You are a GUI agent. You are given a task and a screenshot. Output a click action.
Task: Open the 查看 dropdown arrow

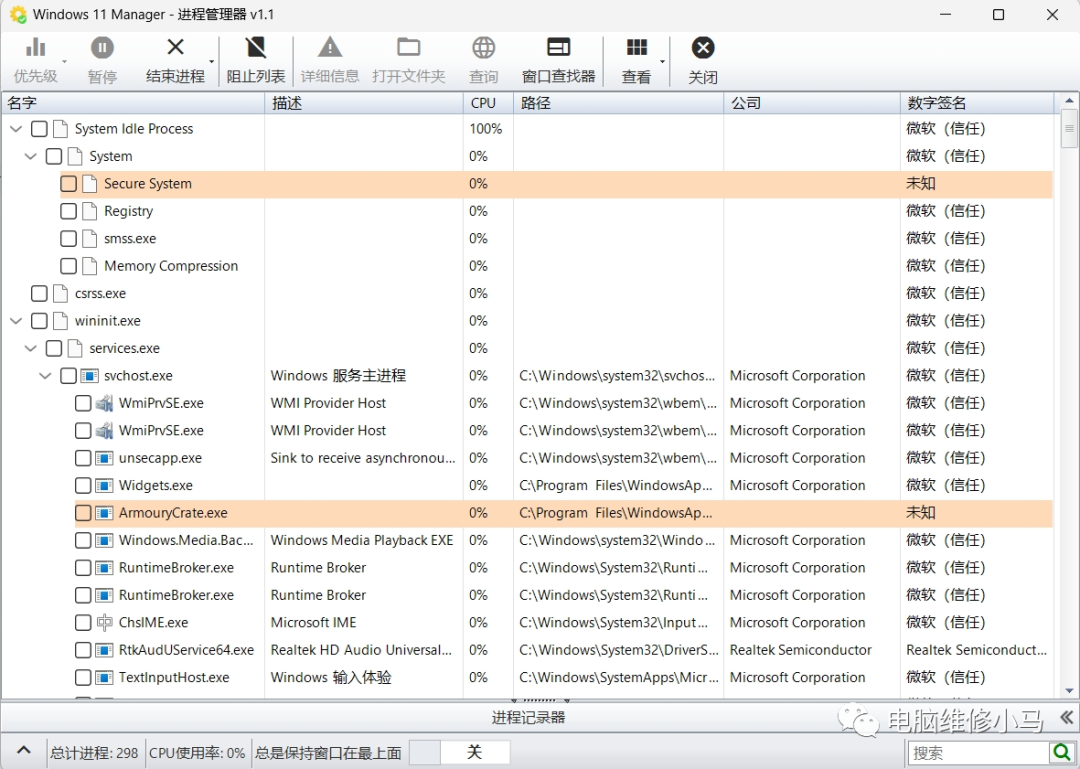pyautogui.click(x=663, y=61)
